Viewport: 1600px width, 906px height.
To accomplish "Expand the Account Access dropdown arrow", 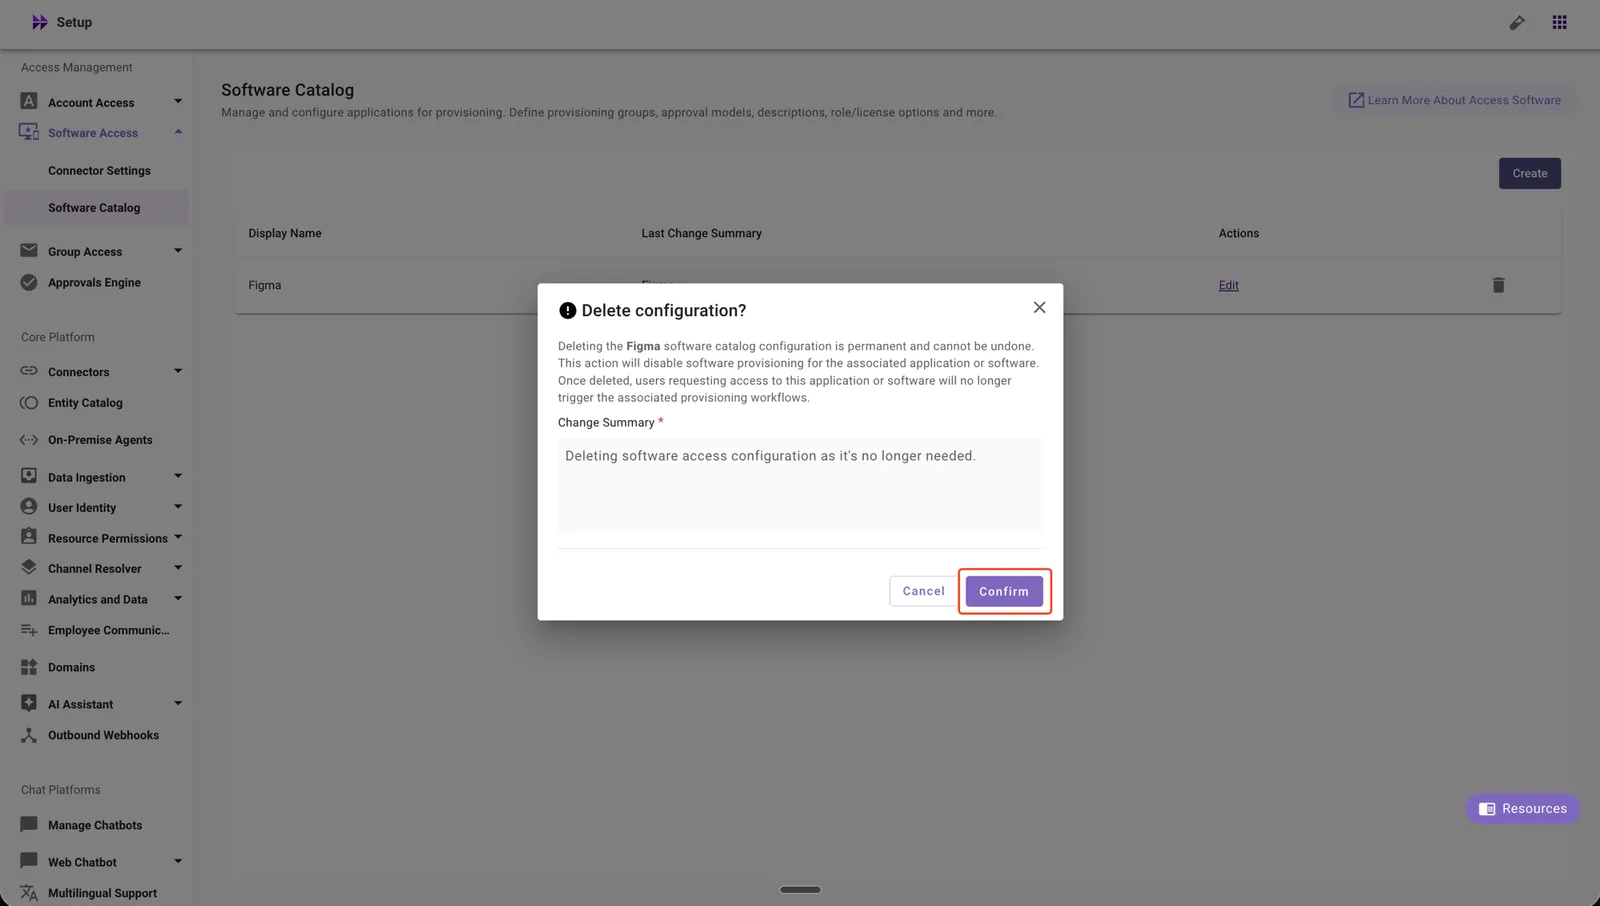I will [178, 101].
